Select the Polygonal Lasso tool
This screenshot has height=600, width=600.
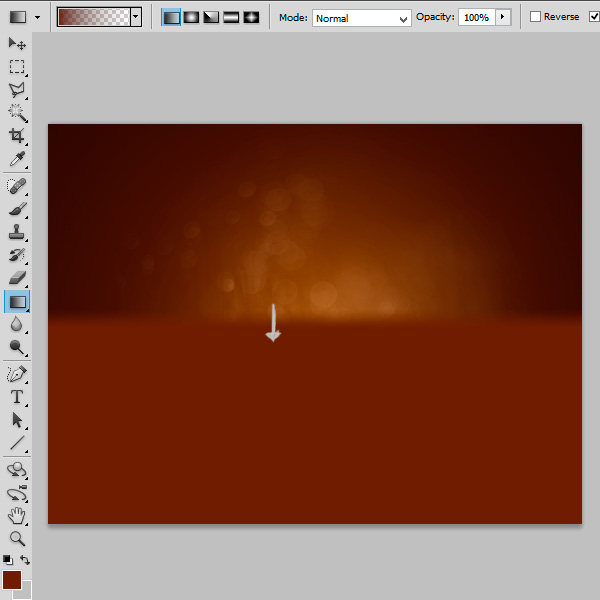(x=17, y=90)
